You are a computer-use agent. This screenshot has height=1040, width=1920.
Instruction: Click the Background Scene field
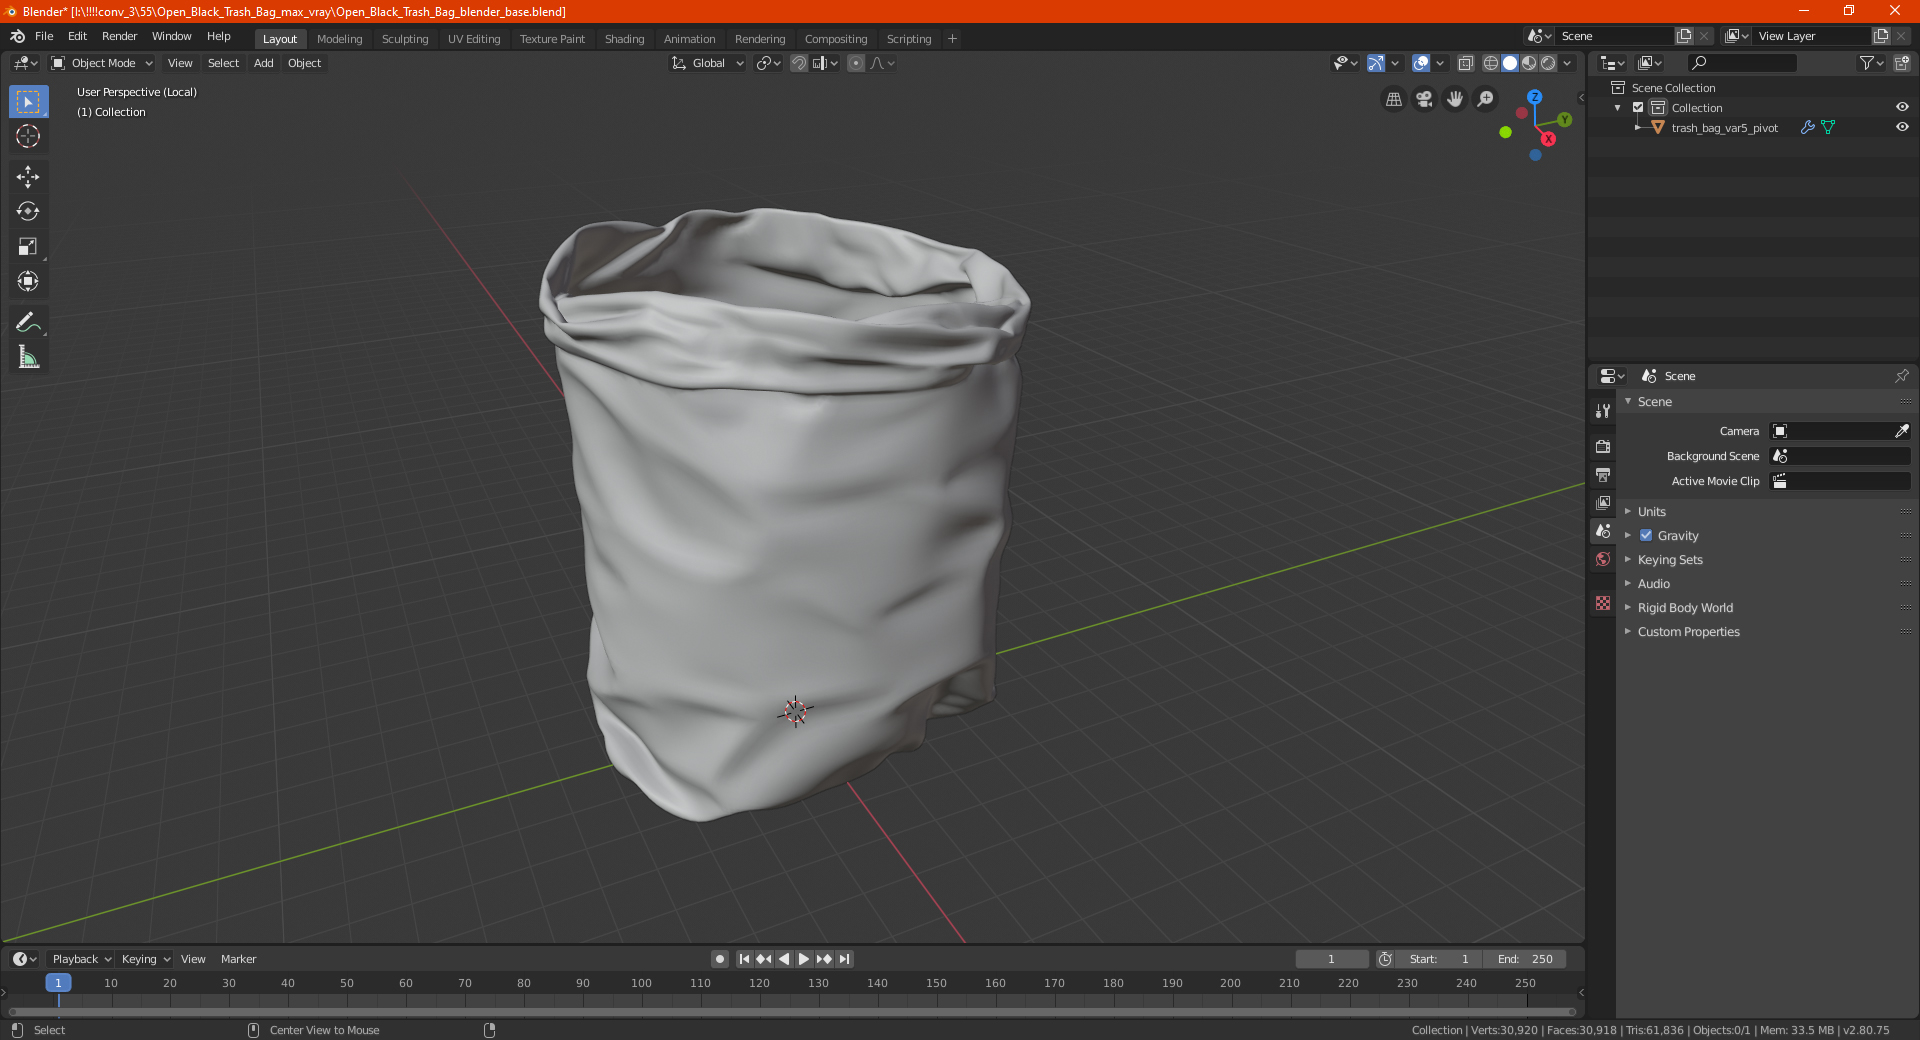pos(1840,456)
